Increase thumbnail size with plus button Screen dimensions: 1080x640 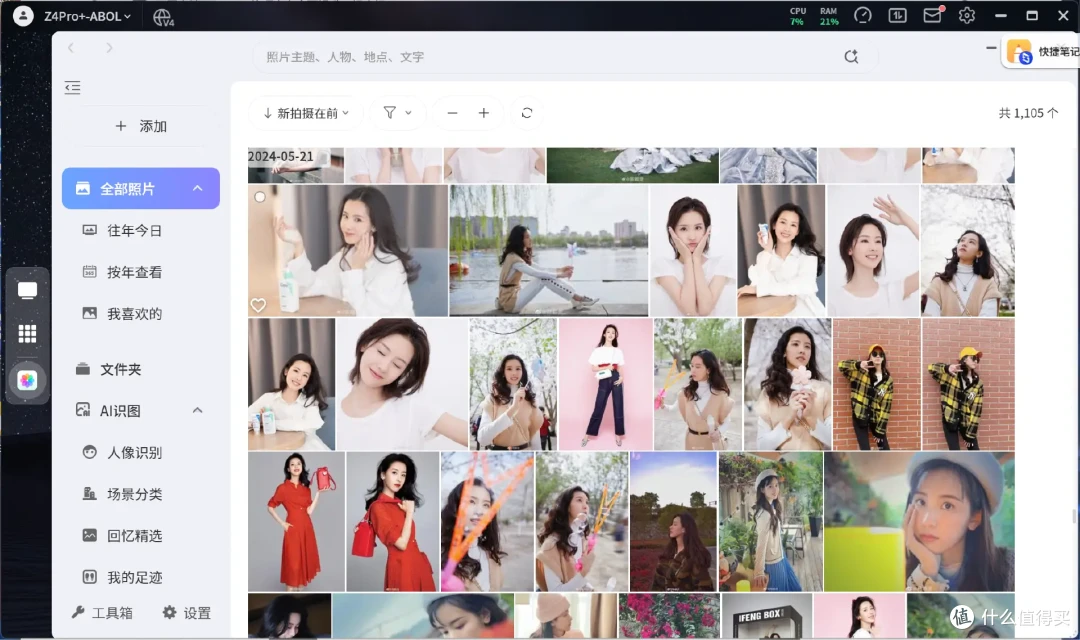pyautogui.click(x=484, y=113)
